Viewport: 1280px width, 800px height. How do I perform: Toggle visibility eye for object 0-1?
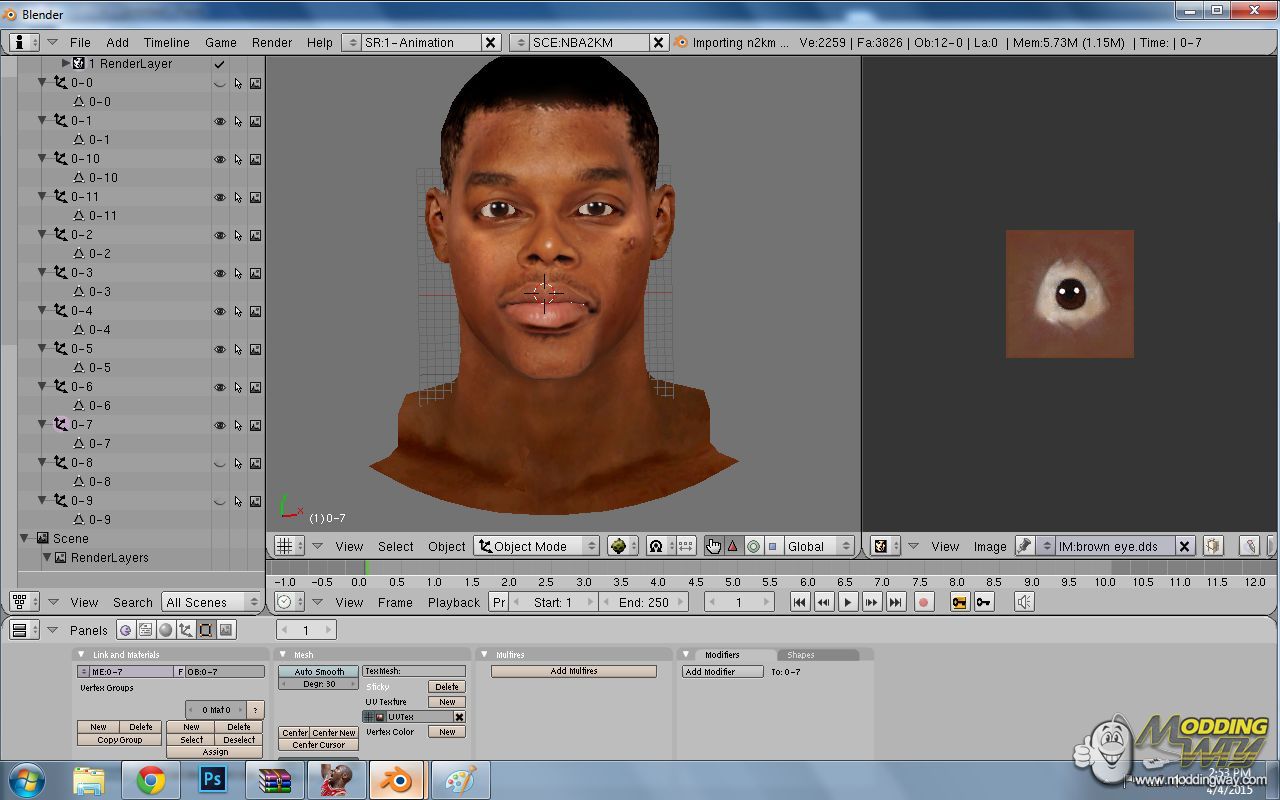pos(220,121)
